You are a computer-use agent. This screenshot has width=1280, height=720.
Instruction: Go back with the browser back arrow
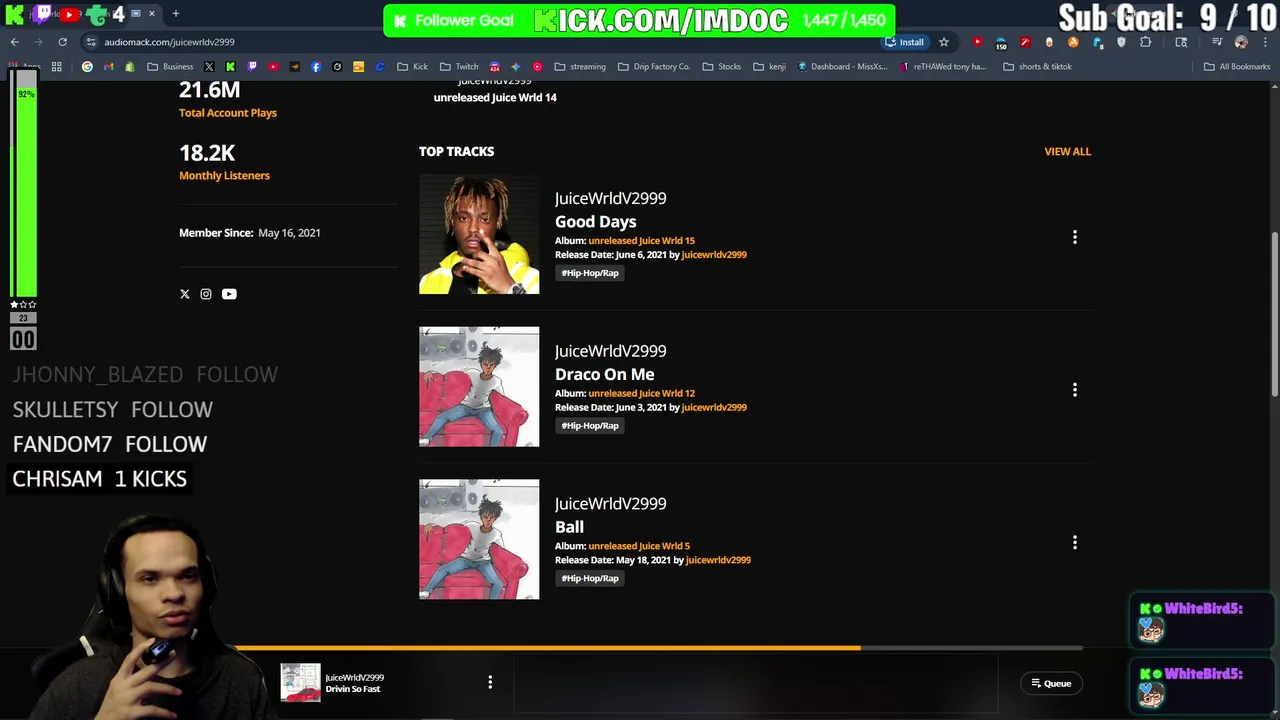point(14,42)
